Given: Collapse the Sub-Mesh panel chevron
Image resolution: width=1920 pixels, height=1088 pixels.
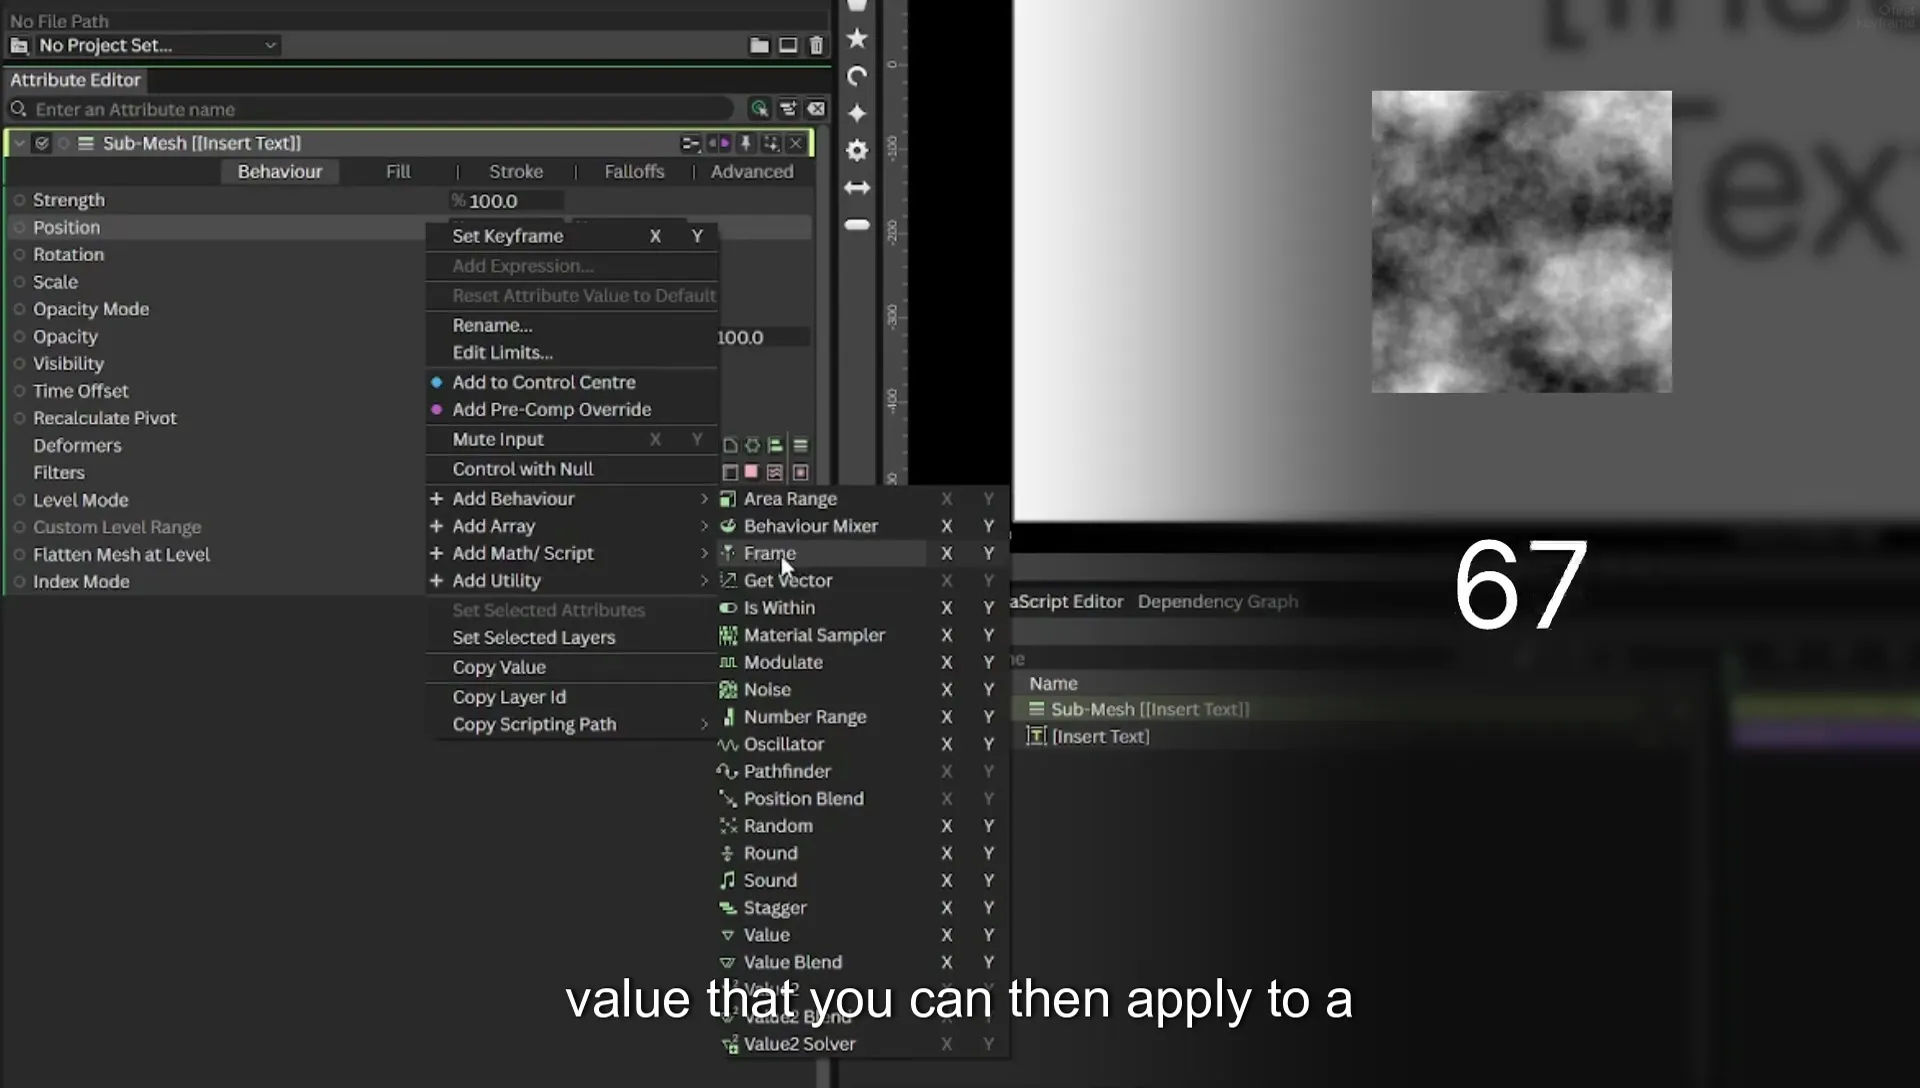Looking at the screenshot, I should point(19,144).
